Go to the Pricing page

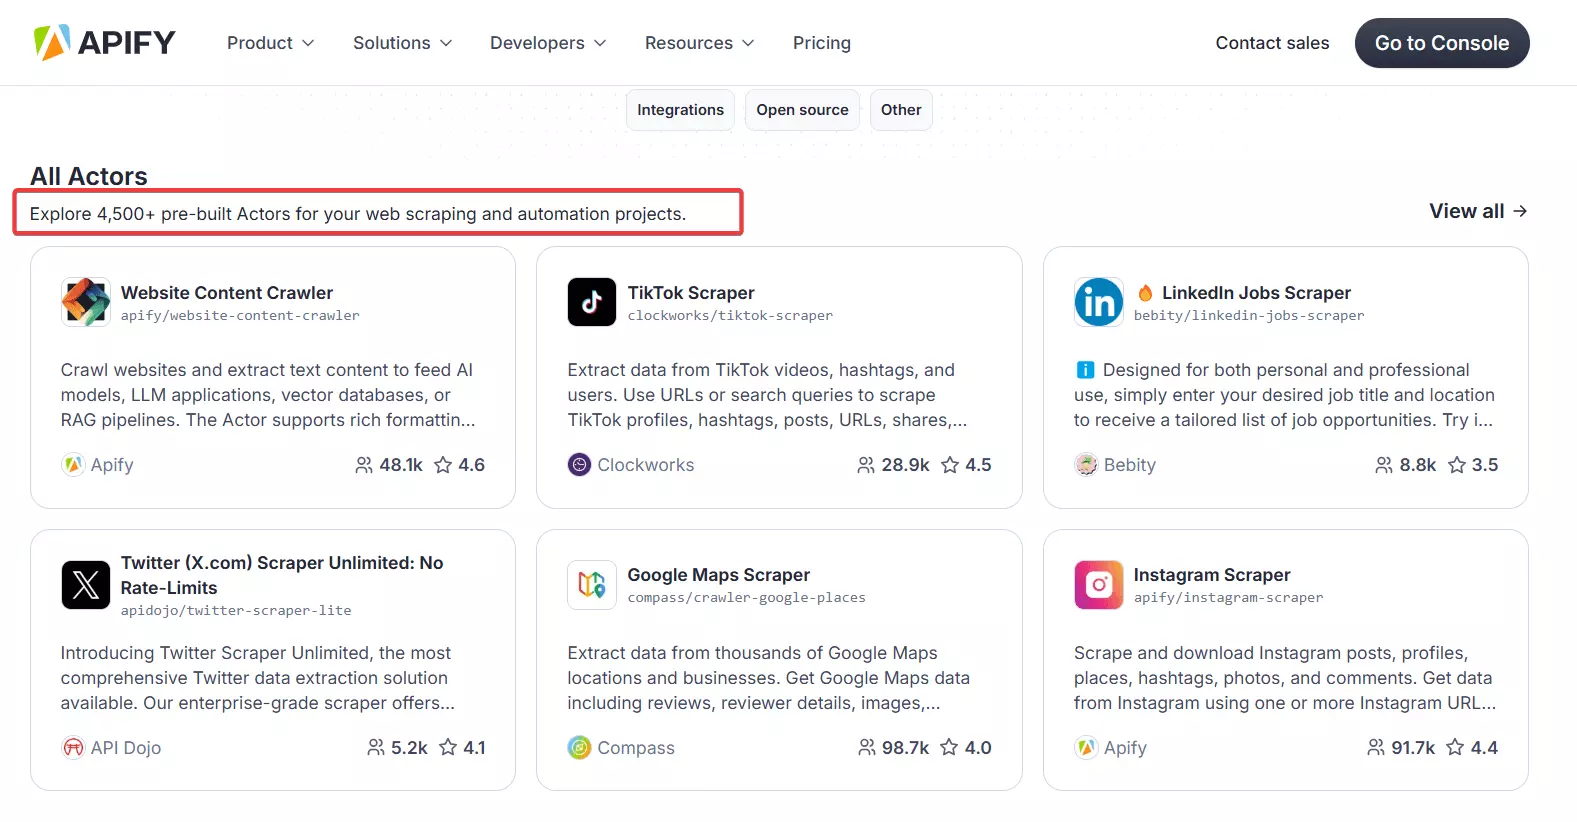(821, 43)
